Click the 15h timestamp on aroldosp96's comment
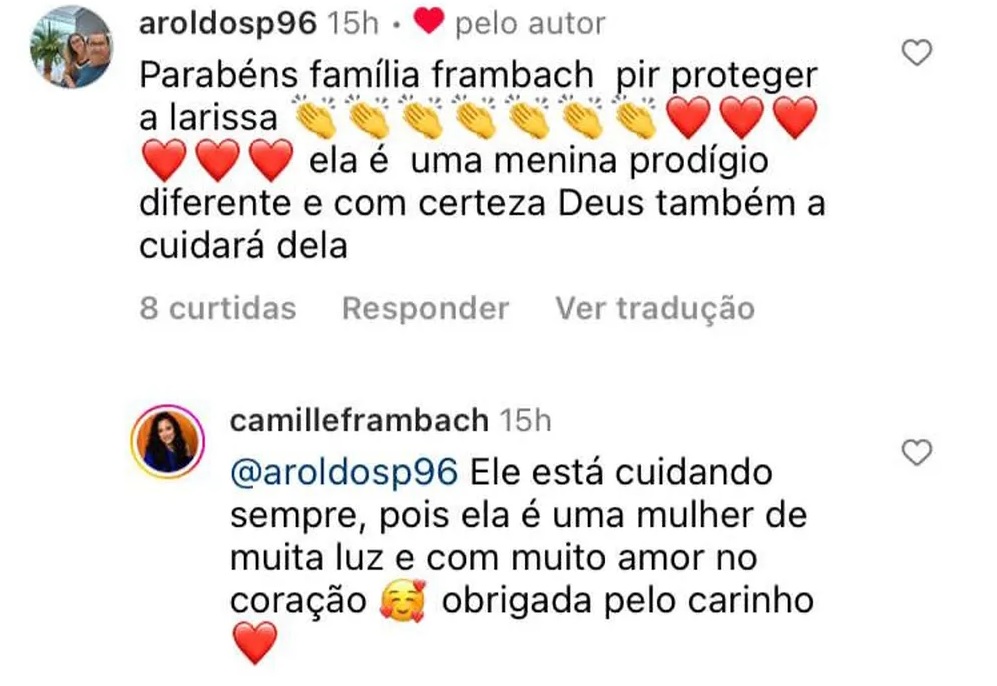Screen dimensions: 997x686 click(352, 24)
